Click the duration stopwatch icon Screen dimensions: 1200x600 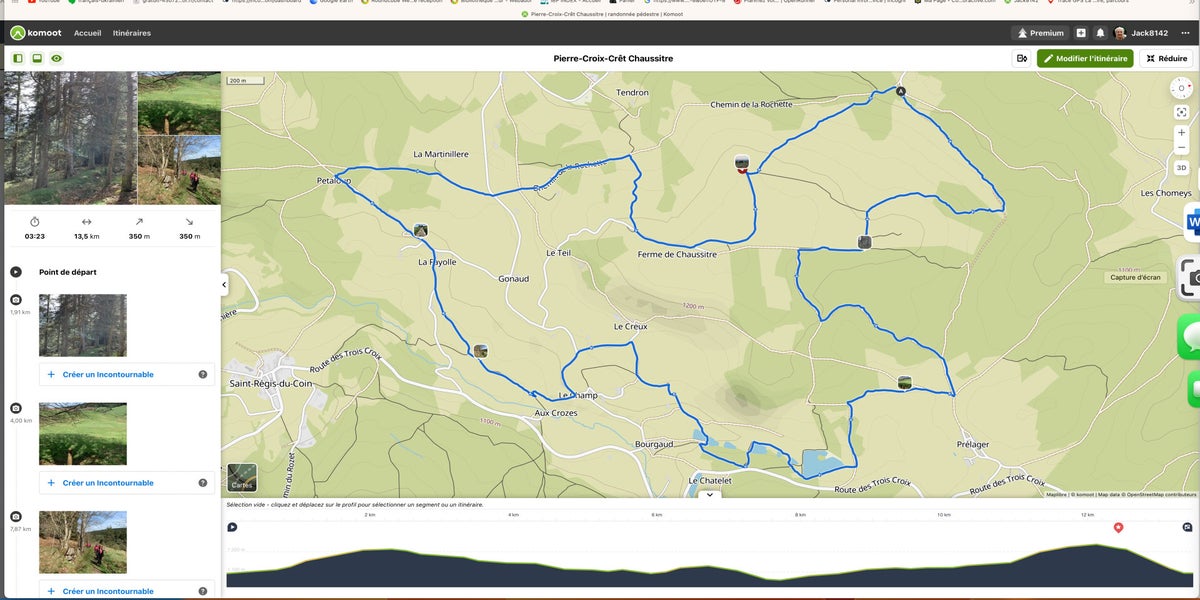34,222
